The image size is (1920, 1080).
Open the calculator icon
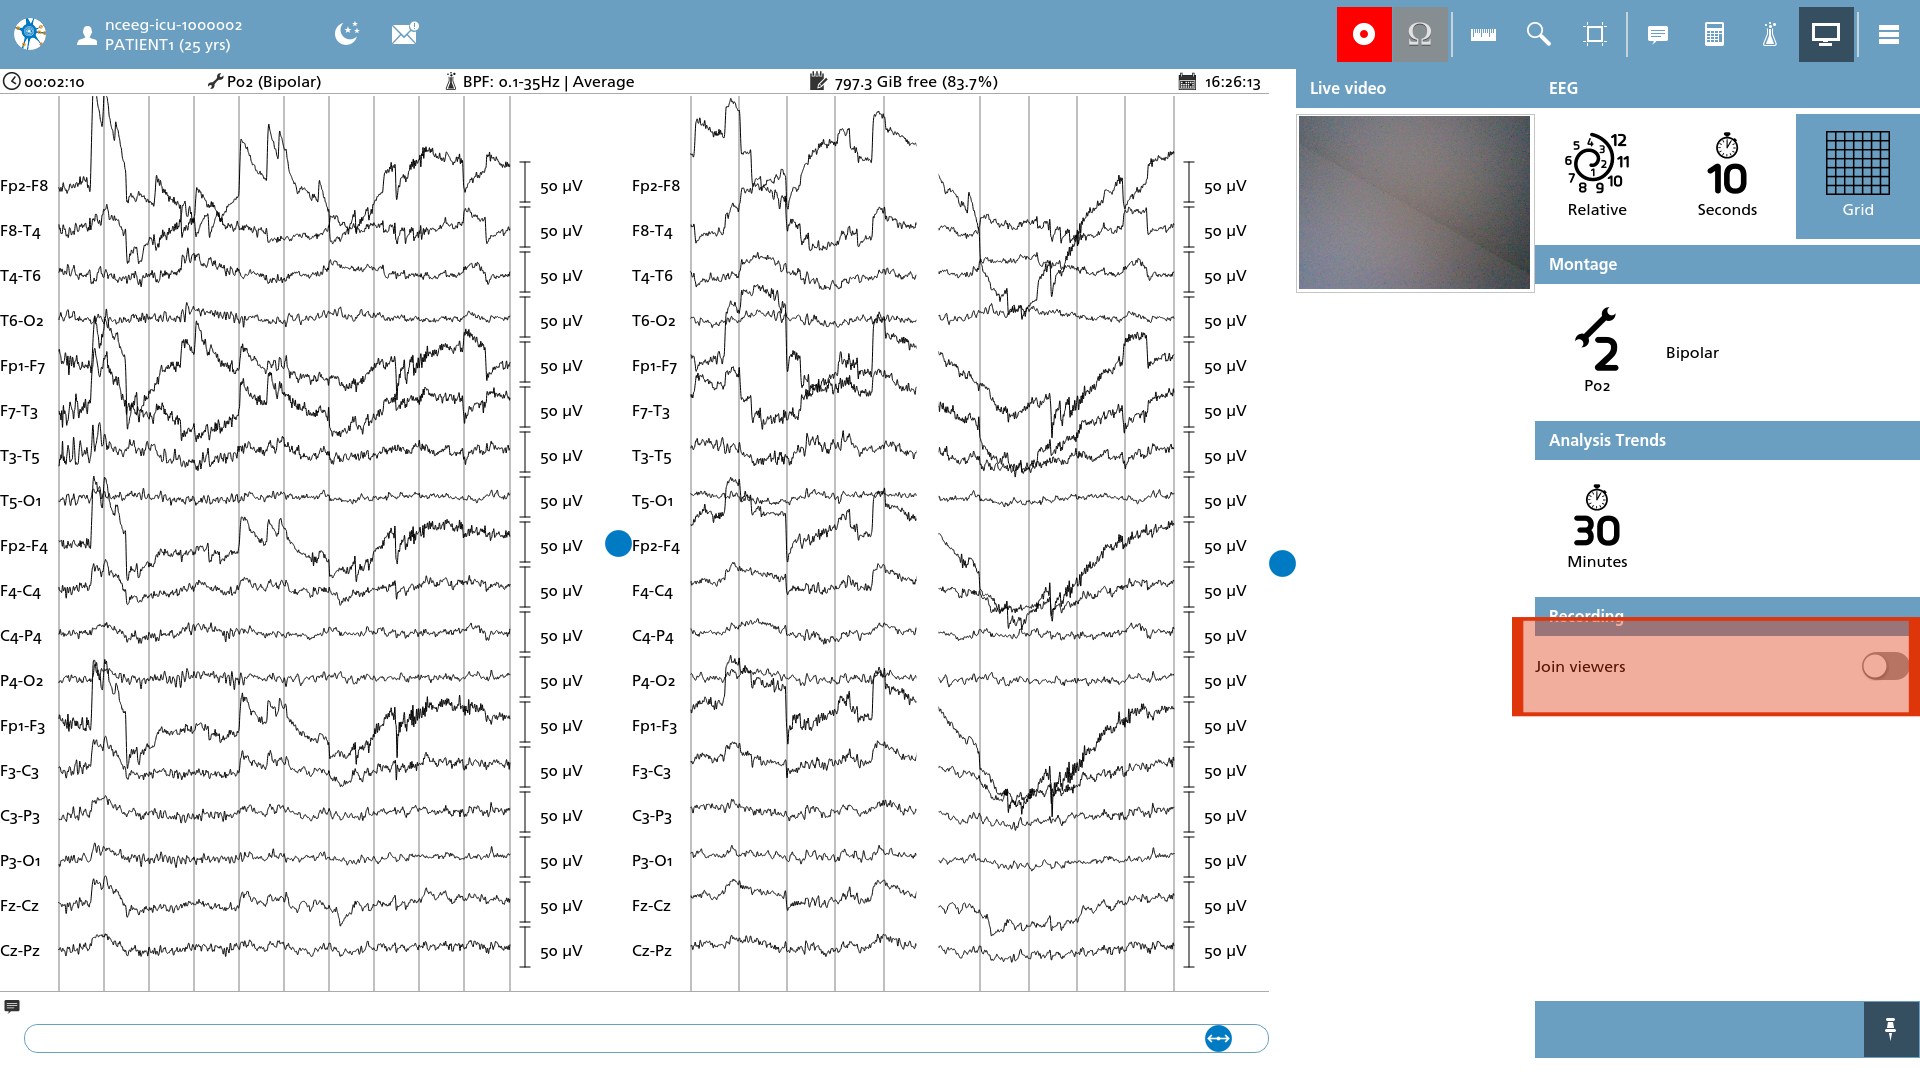[1714, 34]
